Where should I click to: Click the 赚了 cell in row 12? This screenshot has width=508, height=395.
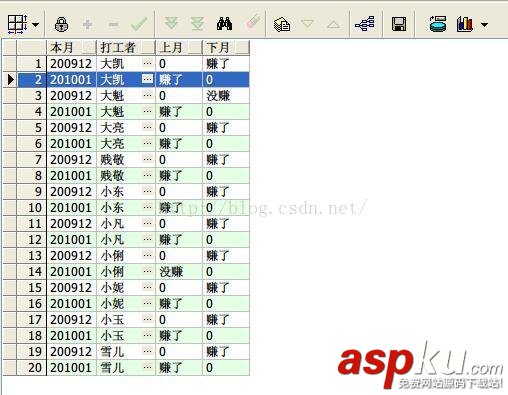[179, 239]
